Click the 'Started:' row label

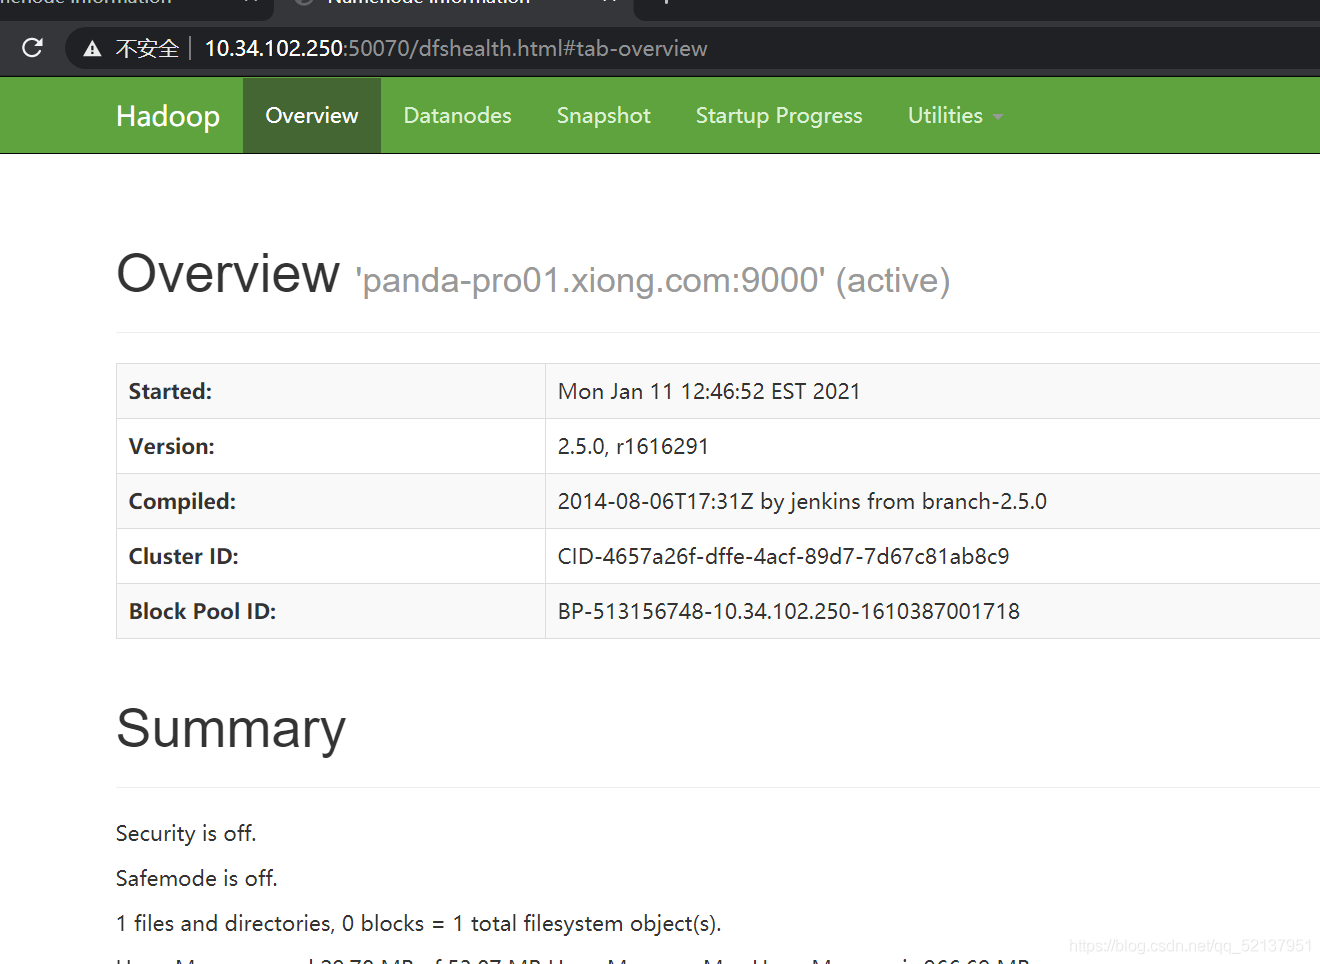tap(170, 391)
